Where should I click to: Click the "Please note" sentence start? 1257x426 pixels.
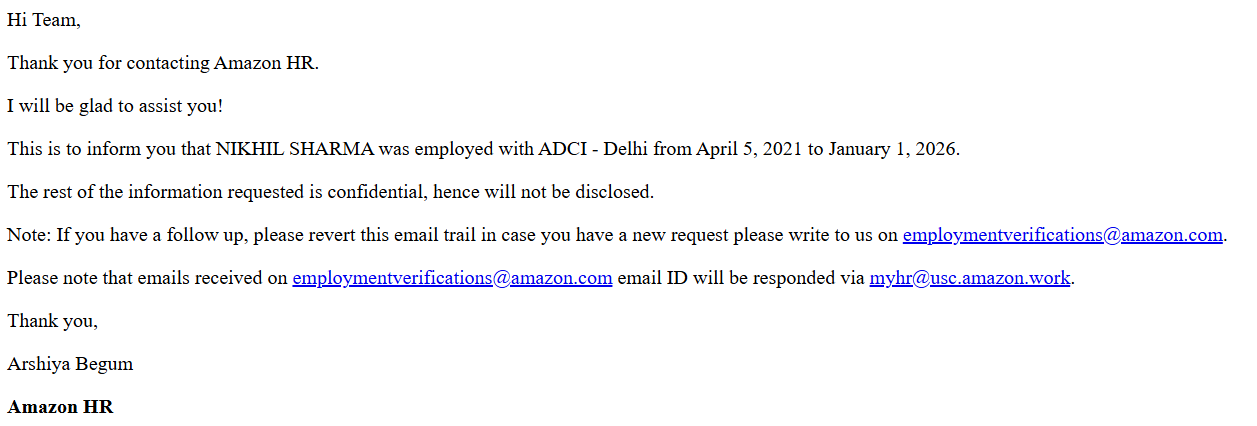click(x=50, y=278)
